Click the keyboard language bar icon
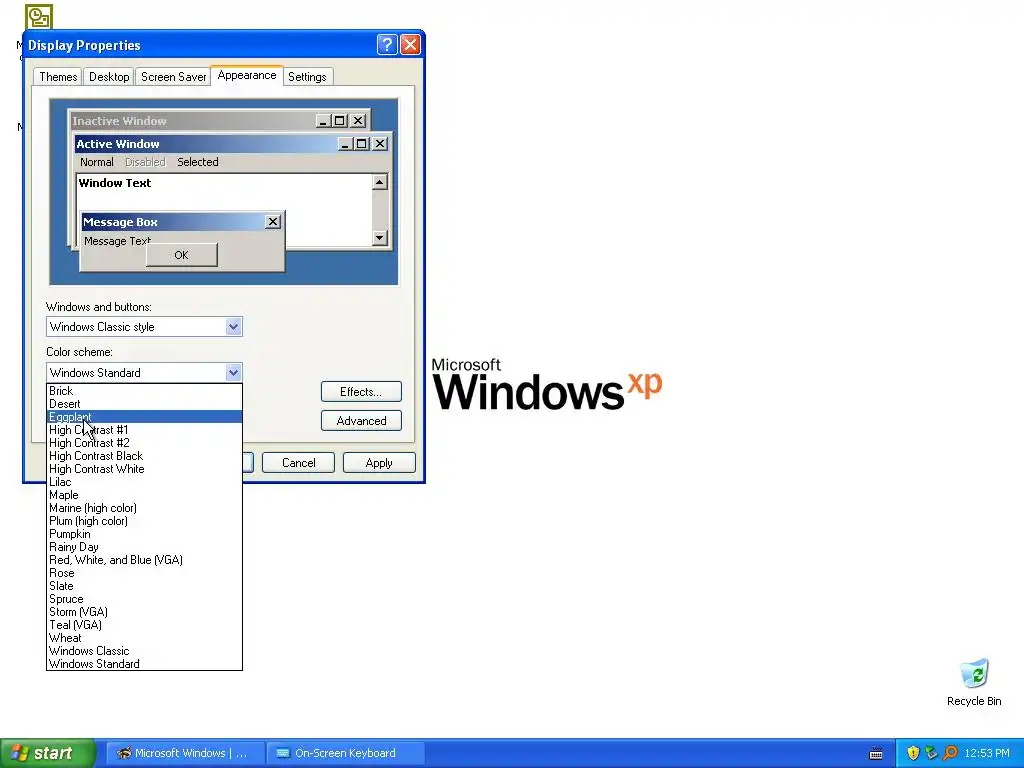 click(876, 754)
